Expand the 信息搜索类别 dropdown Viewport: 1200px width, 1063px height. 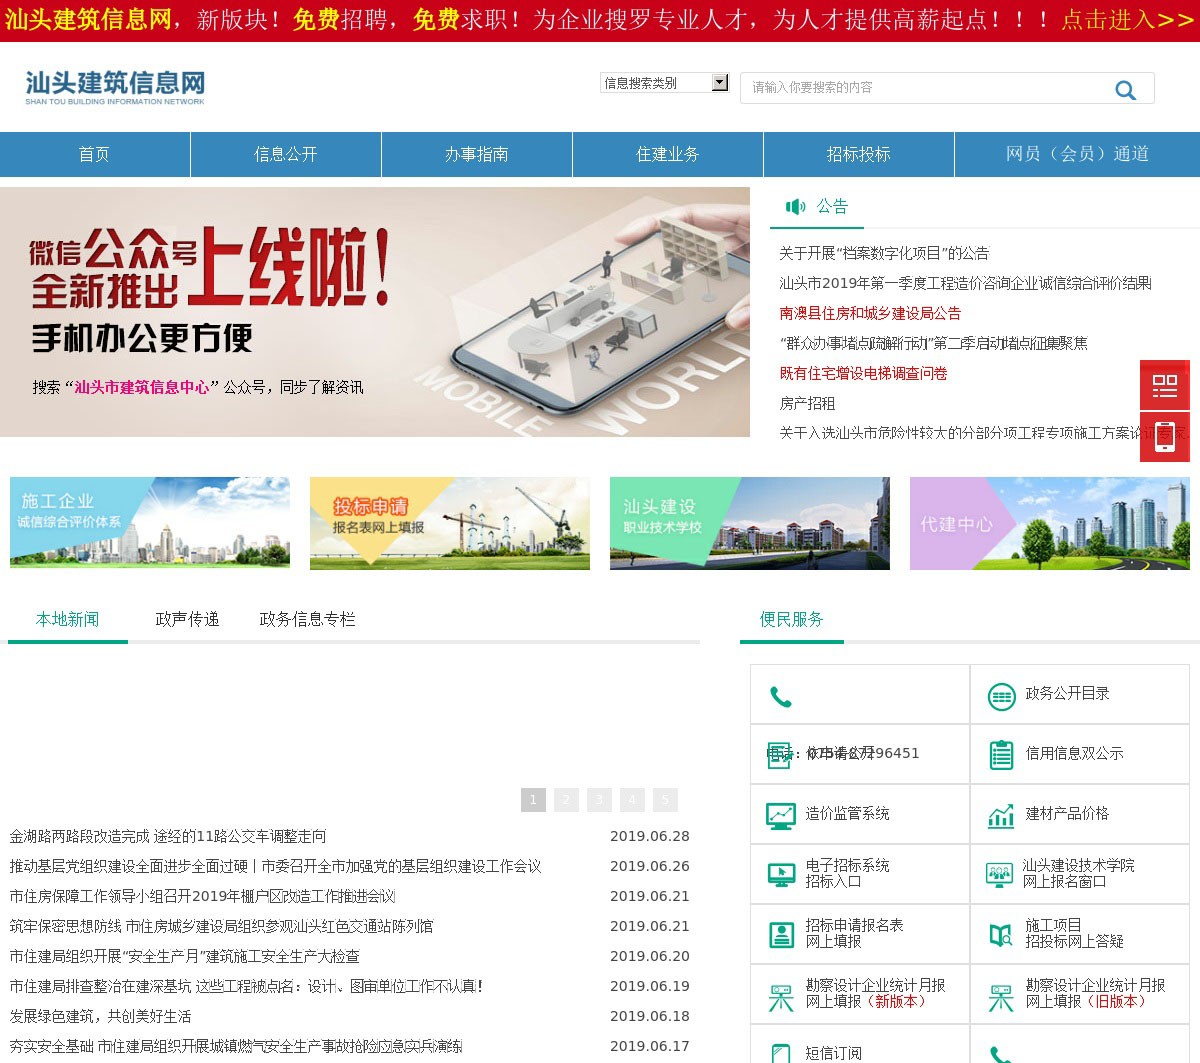[x=719, y=83]
